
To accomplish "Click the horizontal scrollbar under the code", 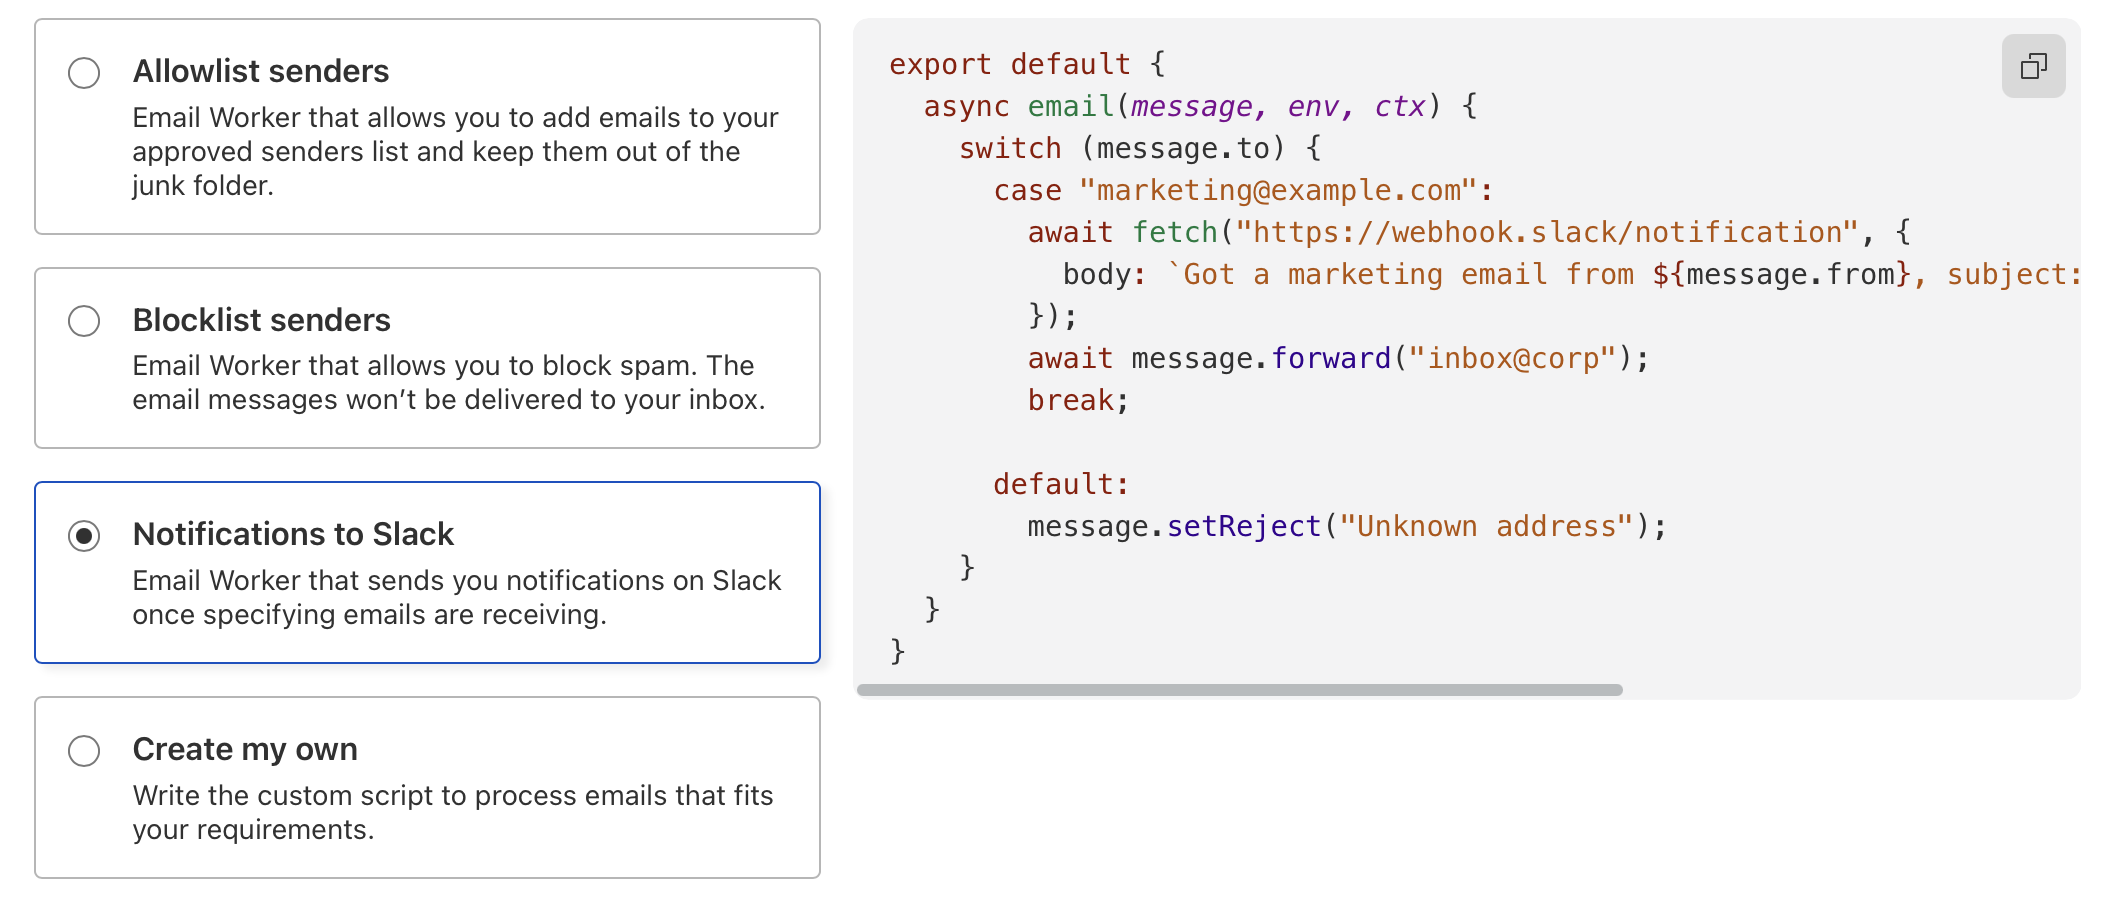I will pyautogui.click(x=1239, y=690).
